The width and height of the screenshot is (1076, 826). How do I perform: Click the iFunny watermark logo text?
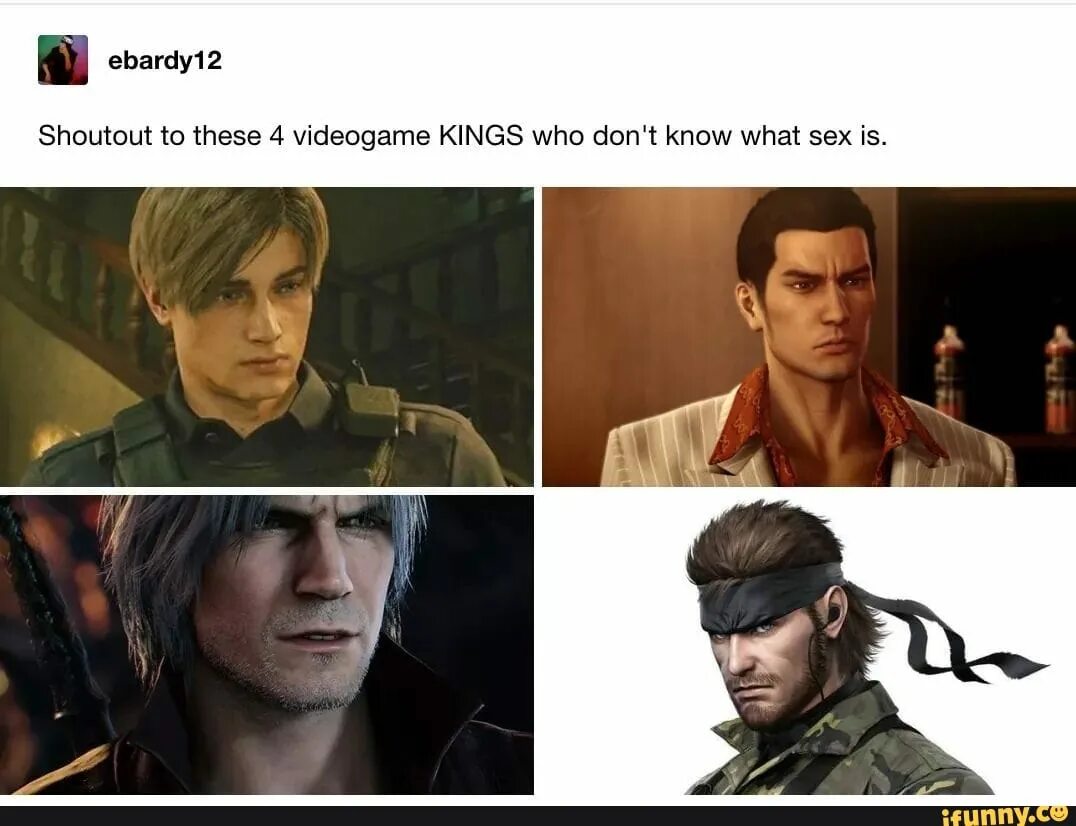coord(994,816)
